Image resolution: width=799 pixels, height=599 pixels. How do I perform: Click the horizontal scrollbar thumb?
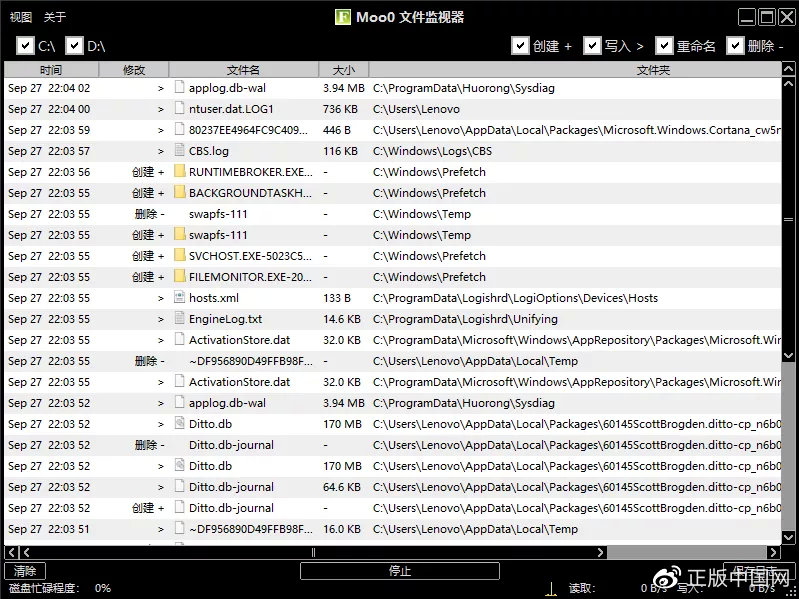click(313, 552)
